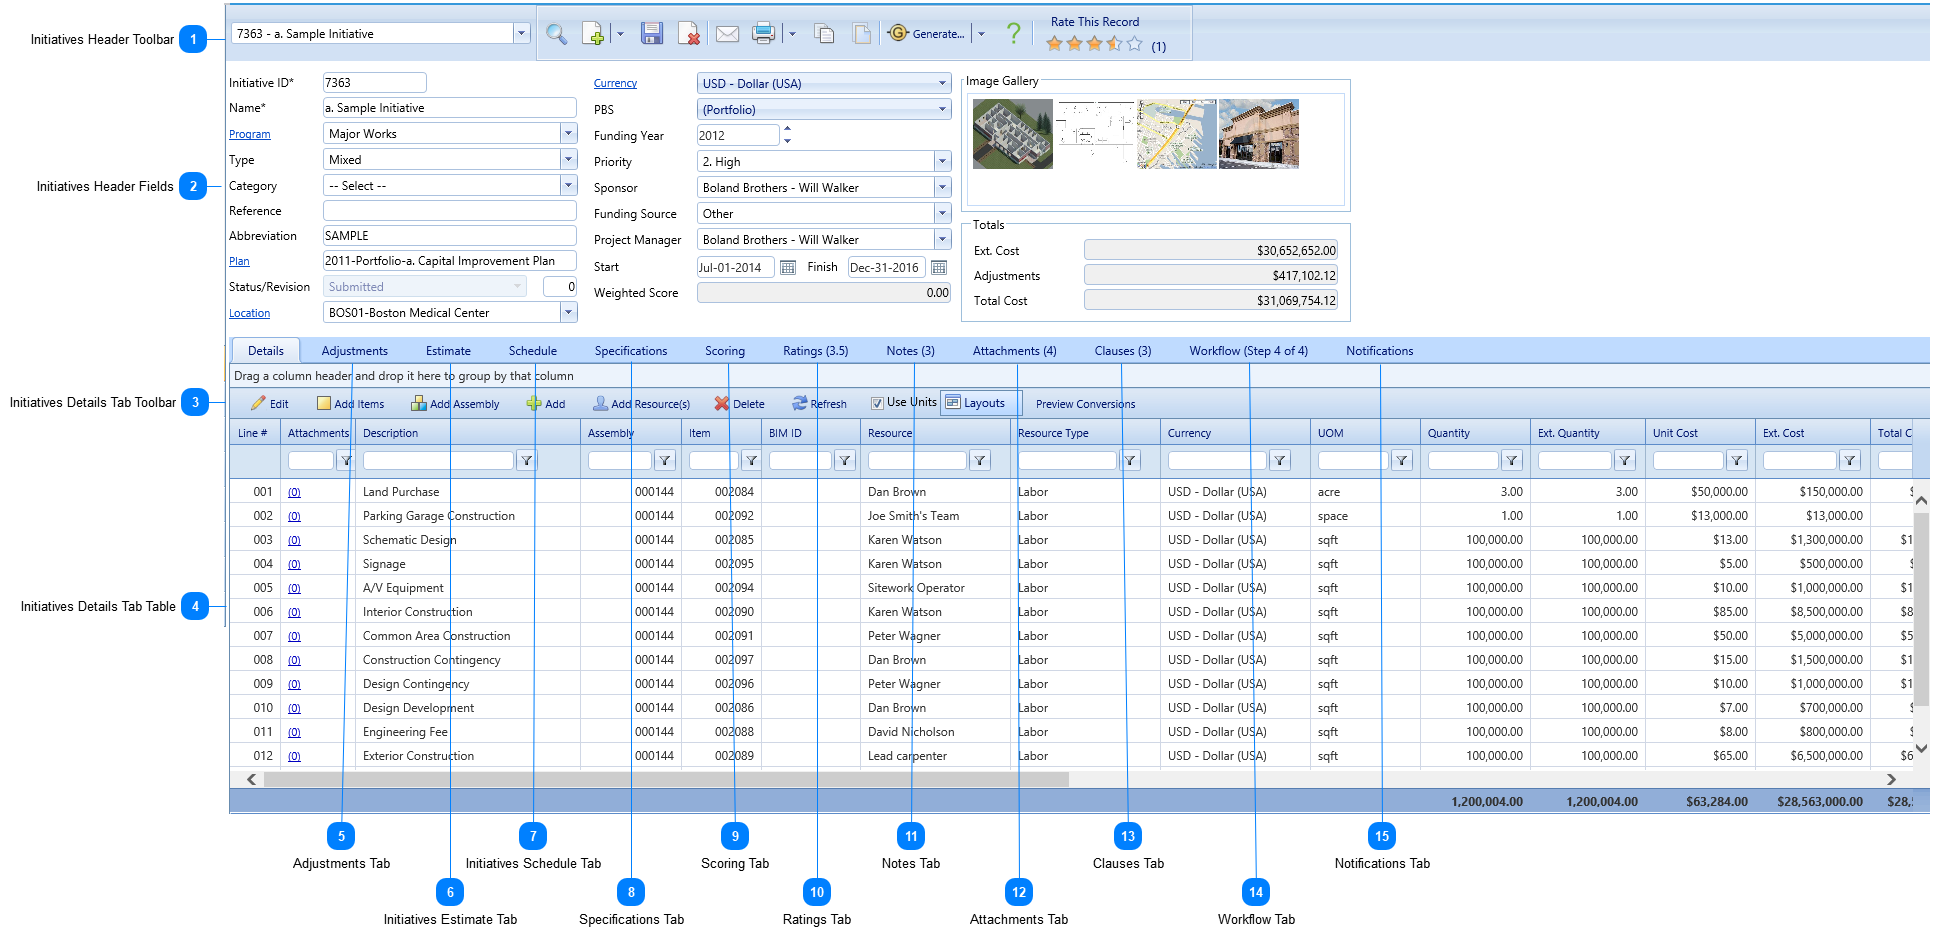Rate the record with the first star
Image resolution: width=1935 pixels, height=937 pixels.
point(1054,44)
